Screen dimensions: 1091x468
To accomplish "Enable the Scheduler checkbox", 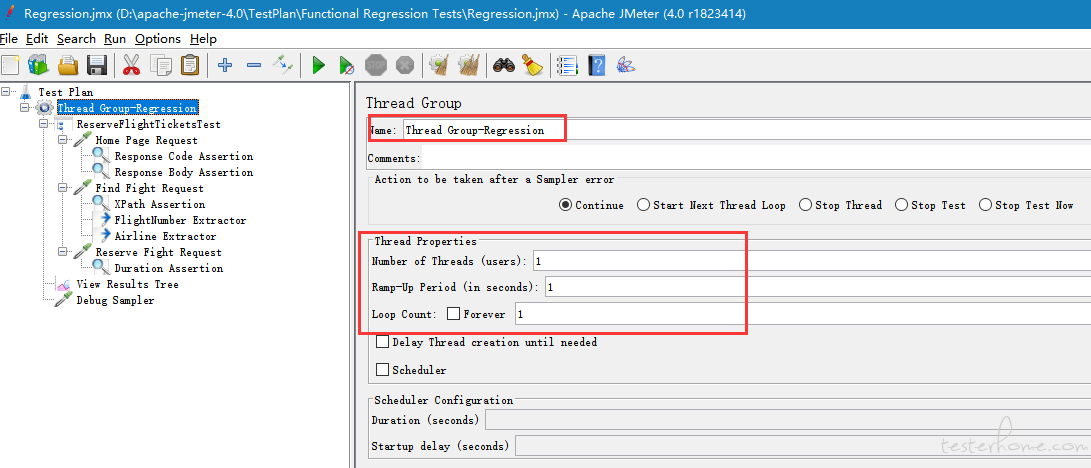I will pyautogui.click(x=382, y=370).
